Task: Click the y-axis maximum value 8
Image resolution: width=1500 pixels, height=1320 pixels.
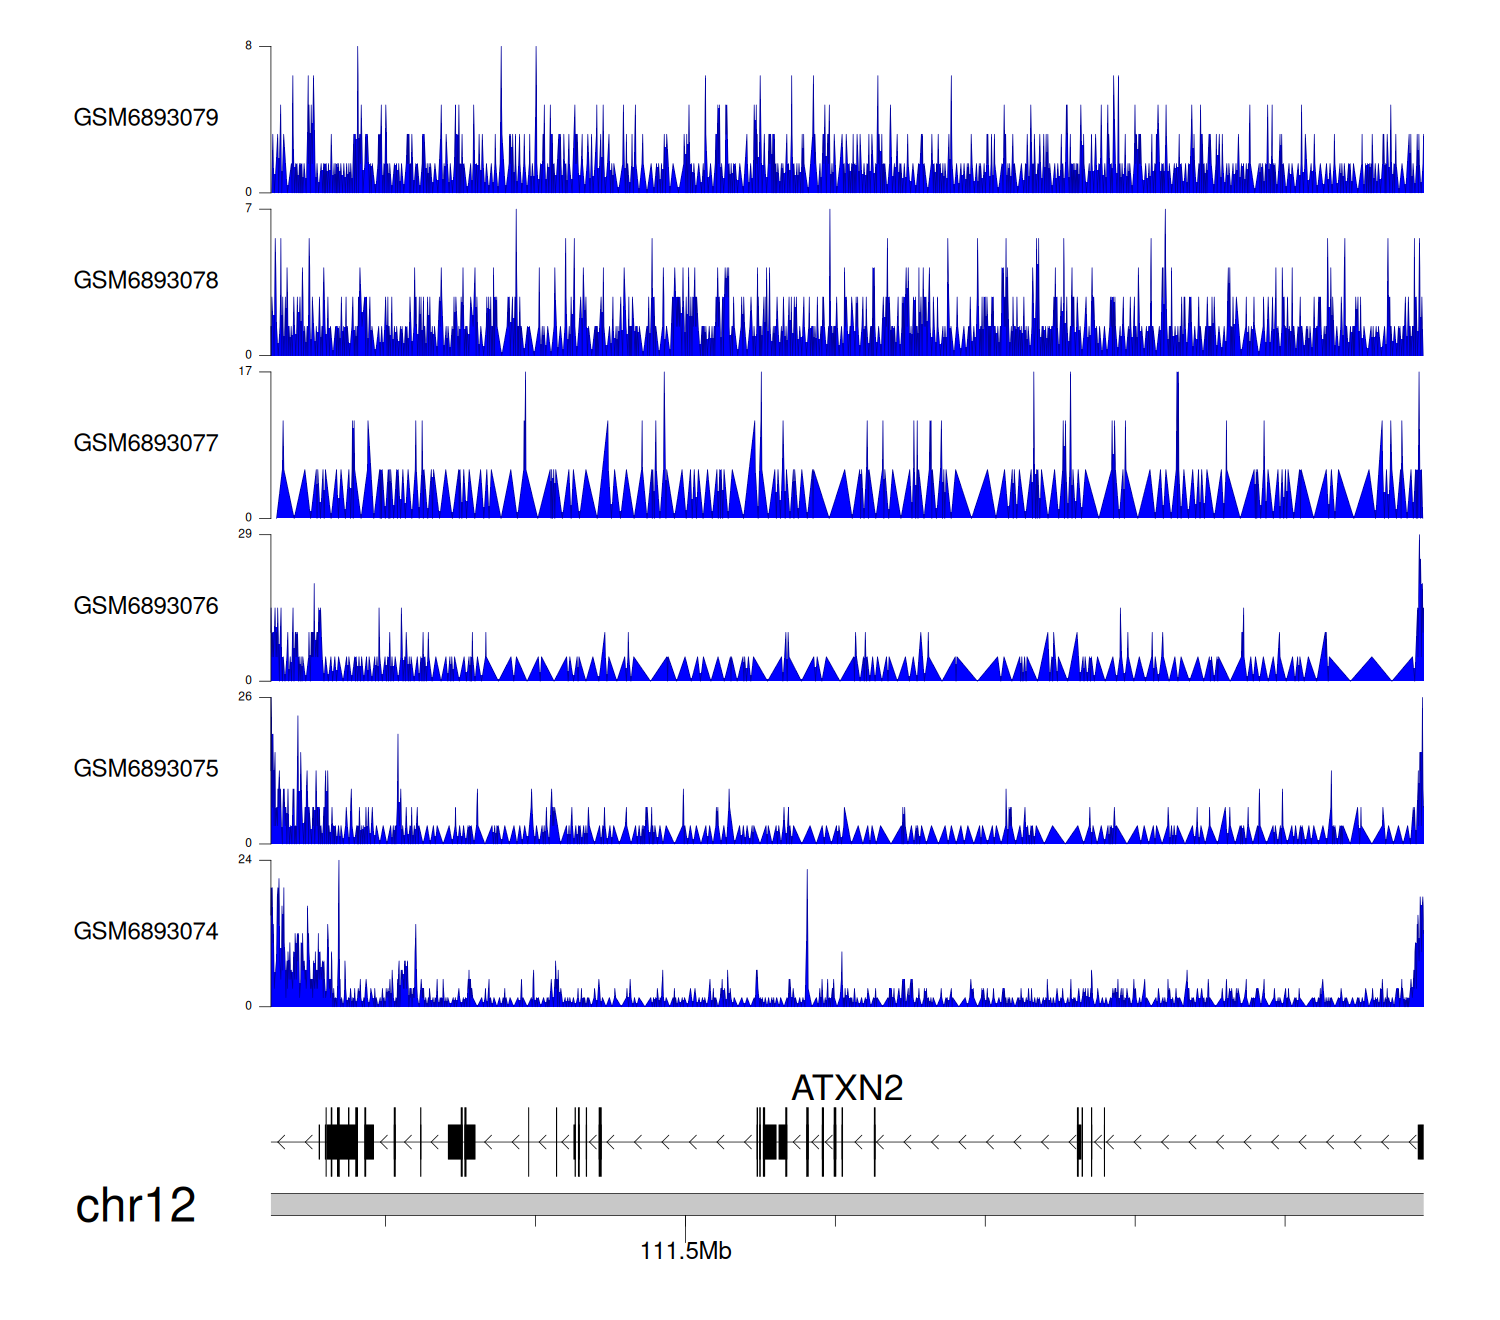Action: click(x=249, y=46)
